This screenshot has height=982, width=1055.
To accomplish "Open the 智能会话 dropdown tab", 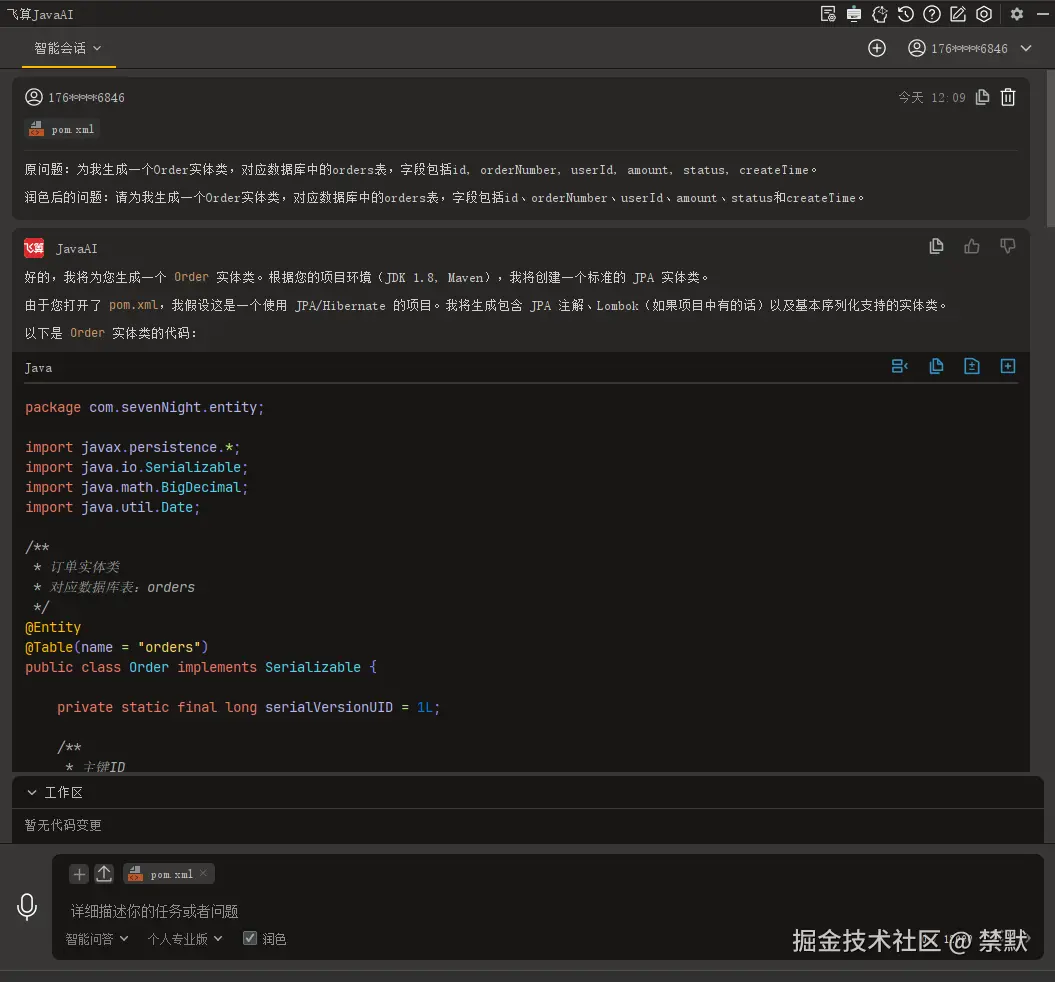I will 68,48.
